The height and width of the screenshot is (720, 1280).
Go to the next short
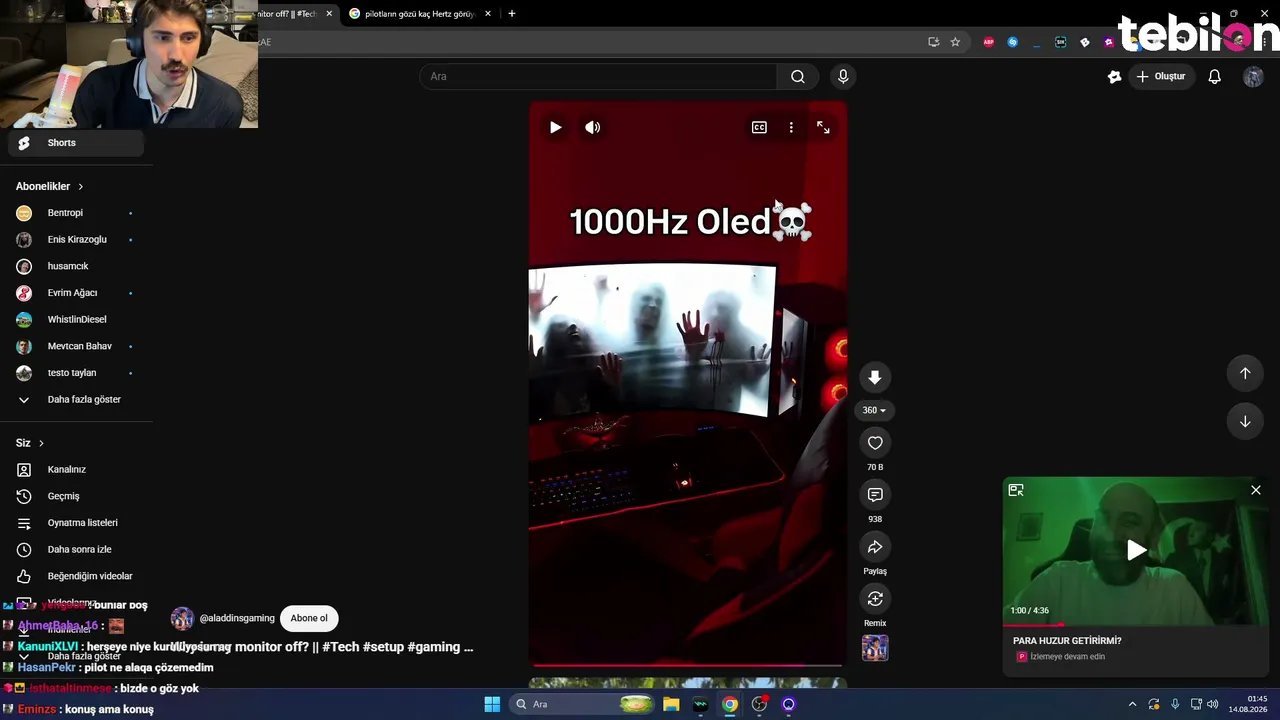pos(1245,421)
